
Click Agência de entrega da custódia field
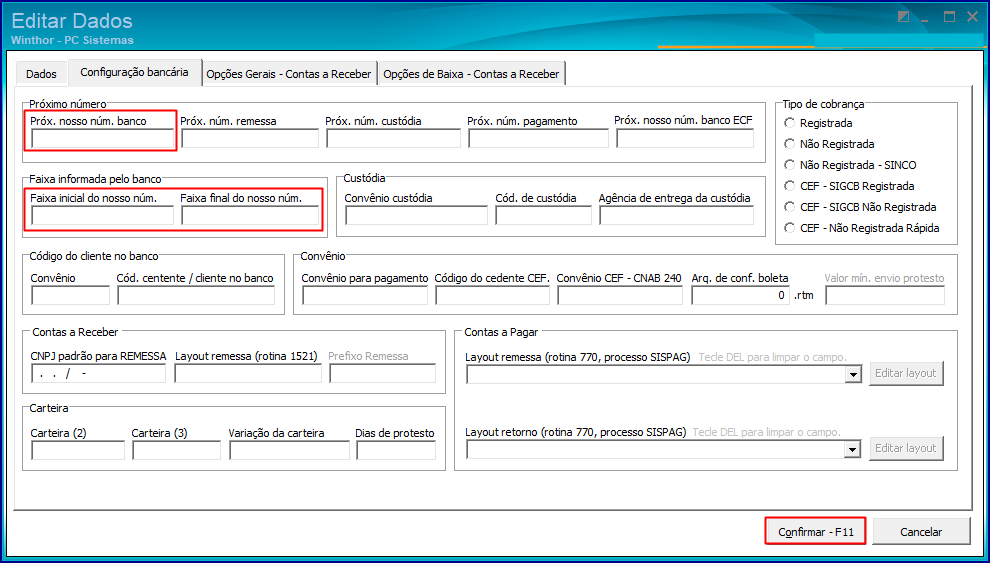click(x=676, y=216)
